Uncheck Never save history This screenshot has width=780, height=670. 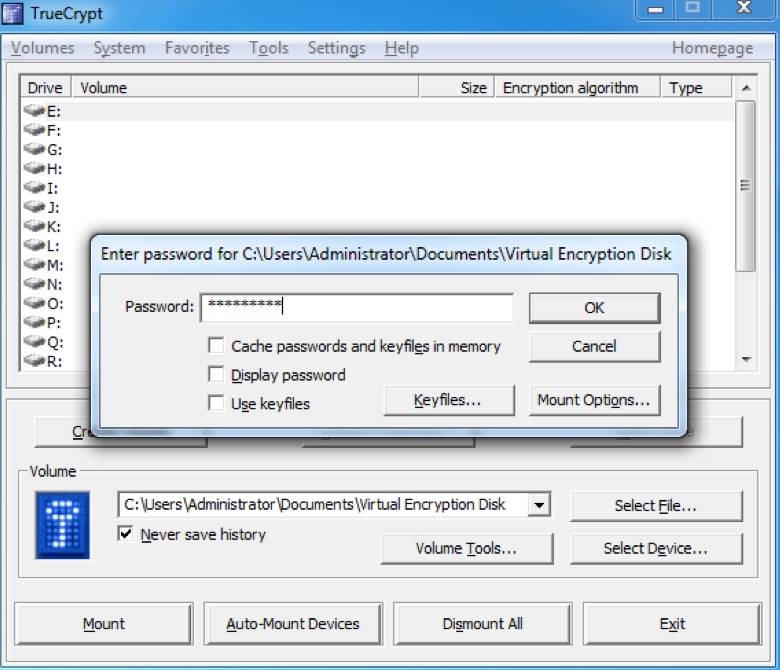[x=125, y=534]
